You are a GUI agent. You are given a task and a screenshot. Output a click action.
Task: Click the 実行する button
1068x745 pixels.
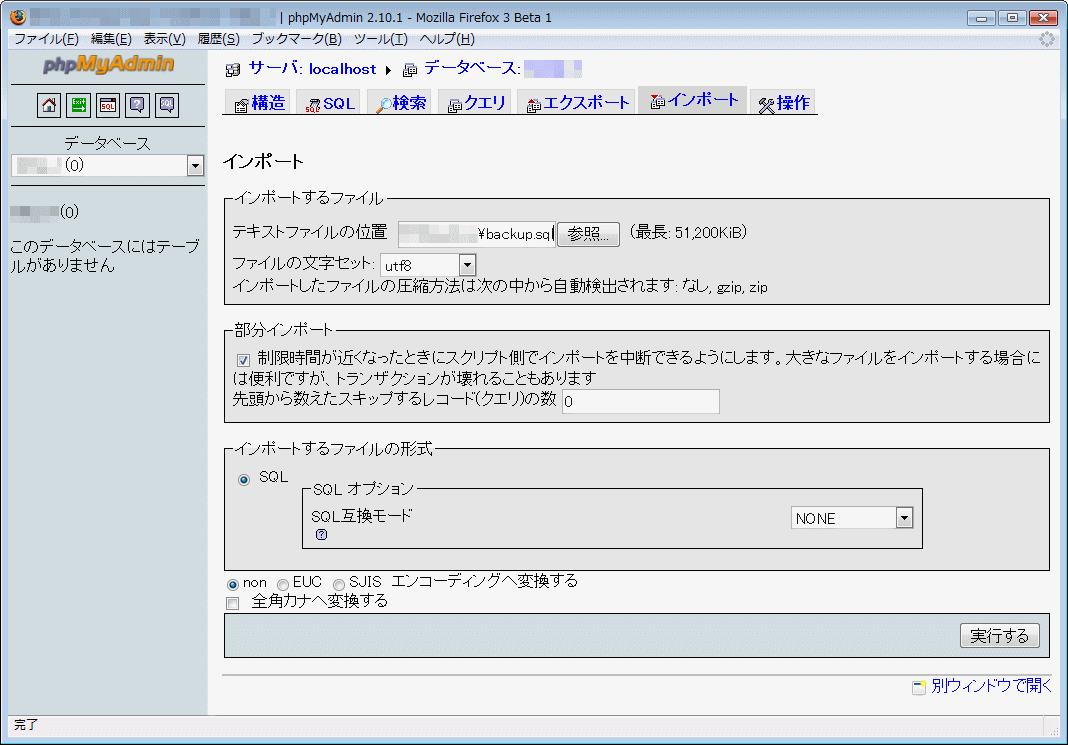[x=999, y=635]
